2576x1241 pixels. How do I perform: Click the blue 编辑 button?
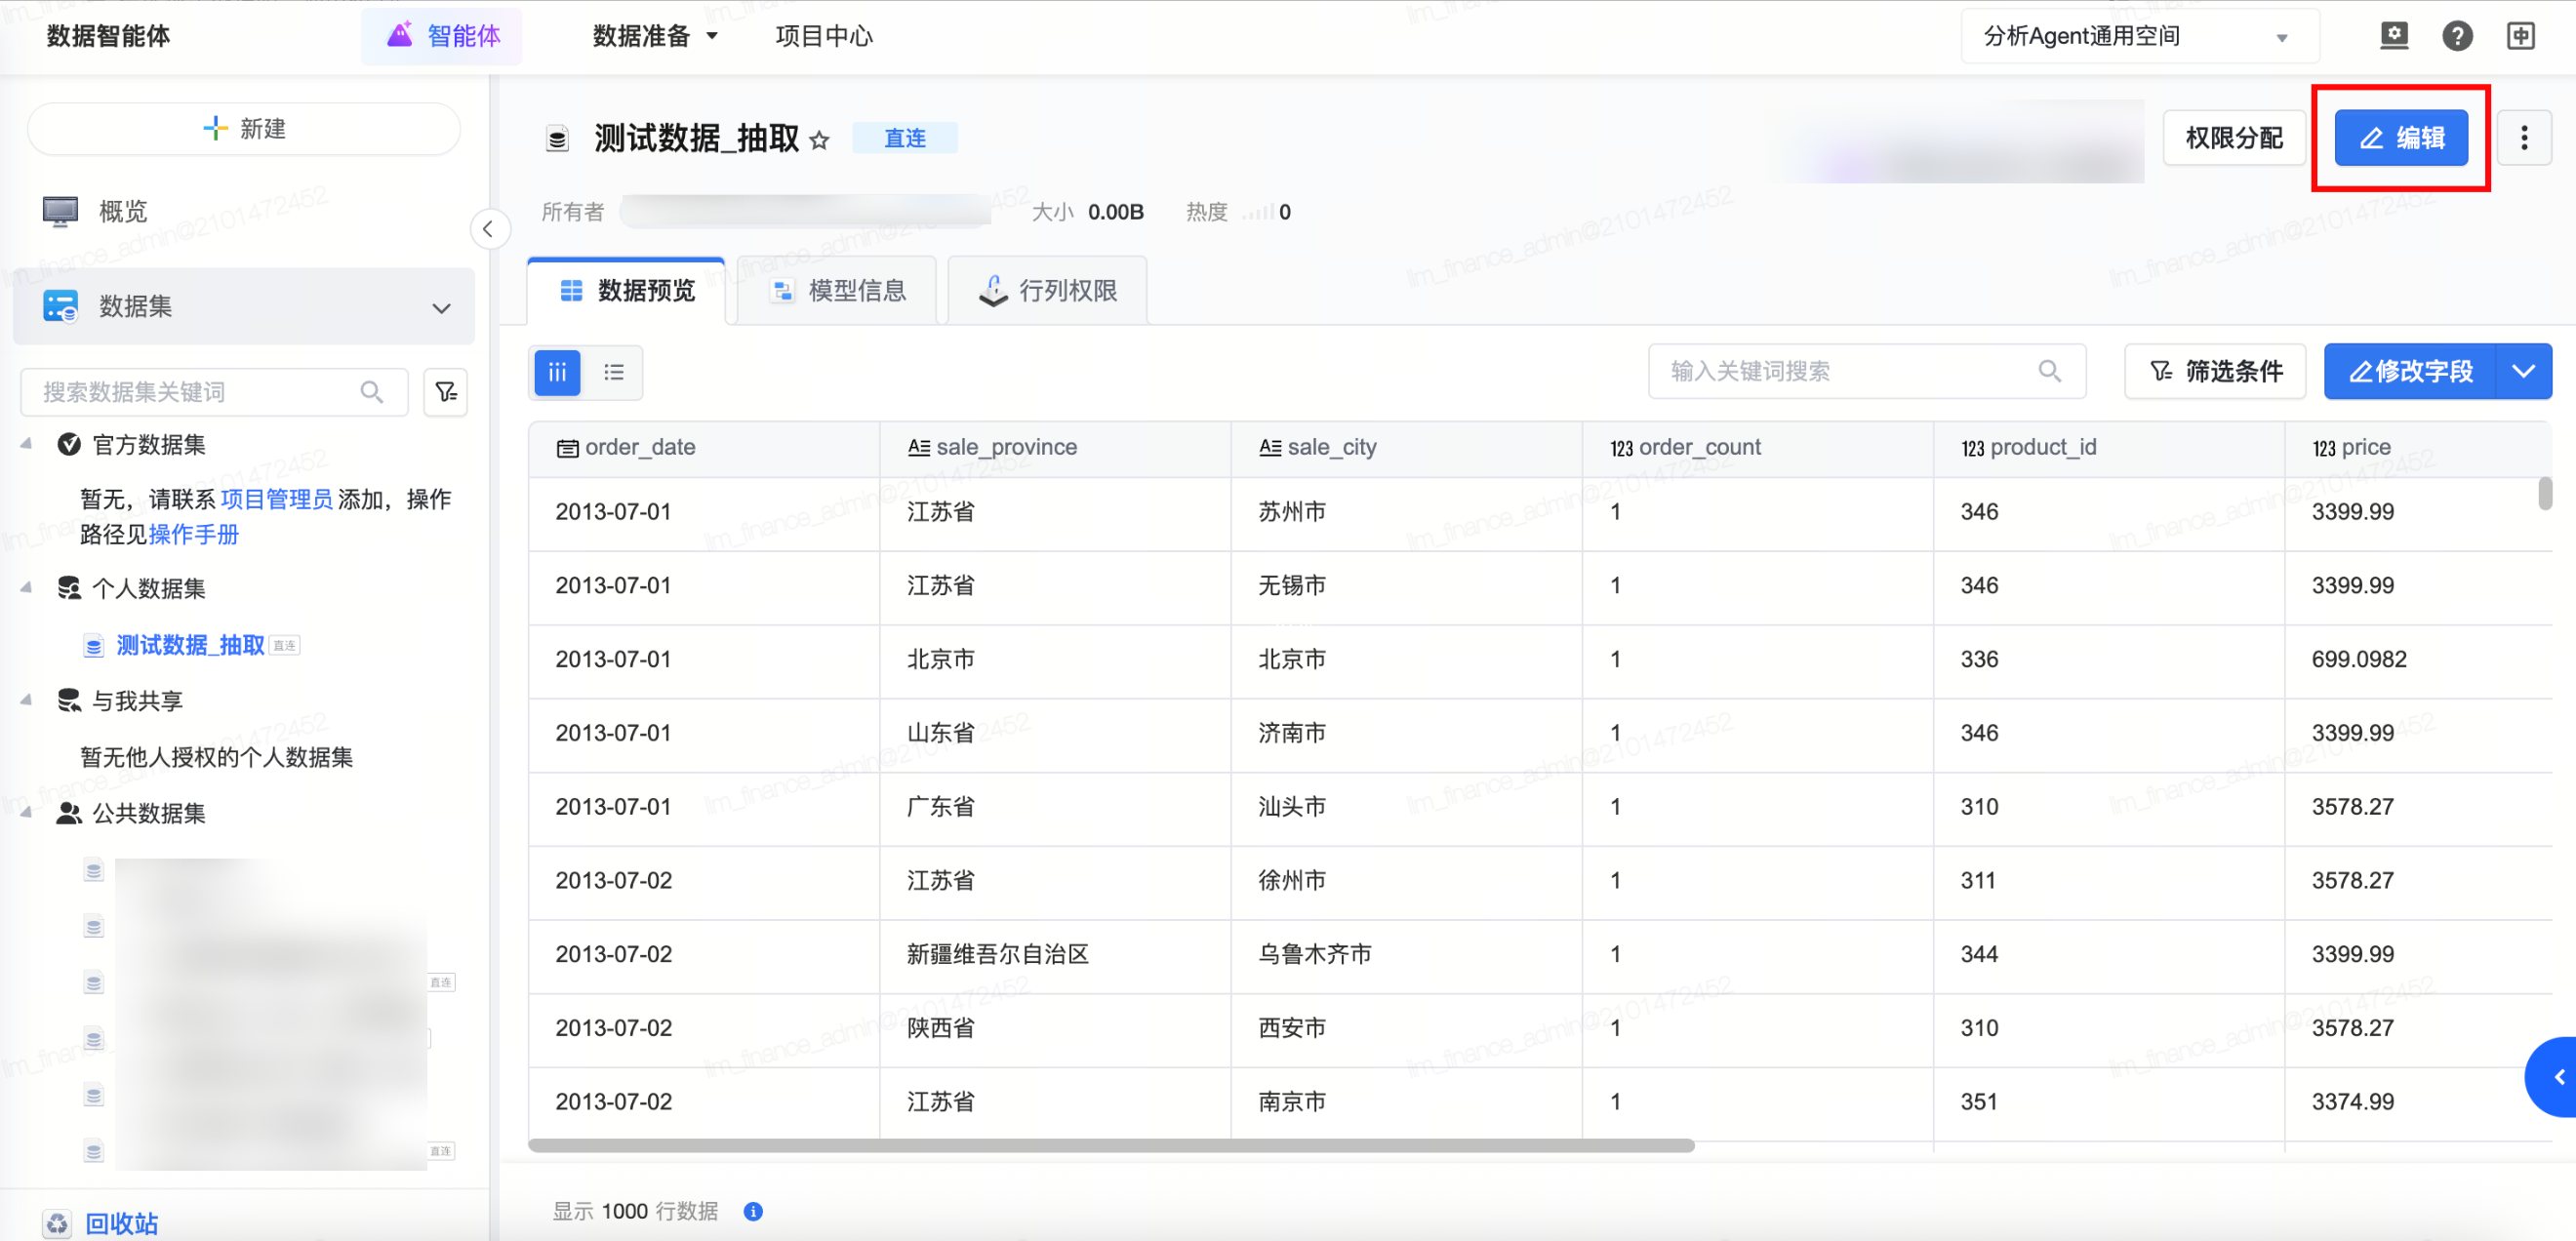2400,138
